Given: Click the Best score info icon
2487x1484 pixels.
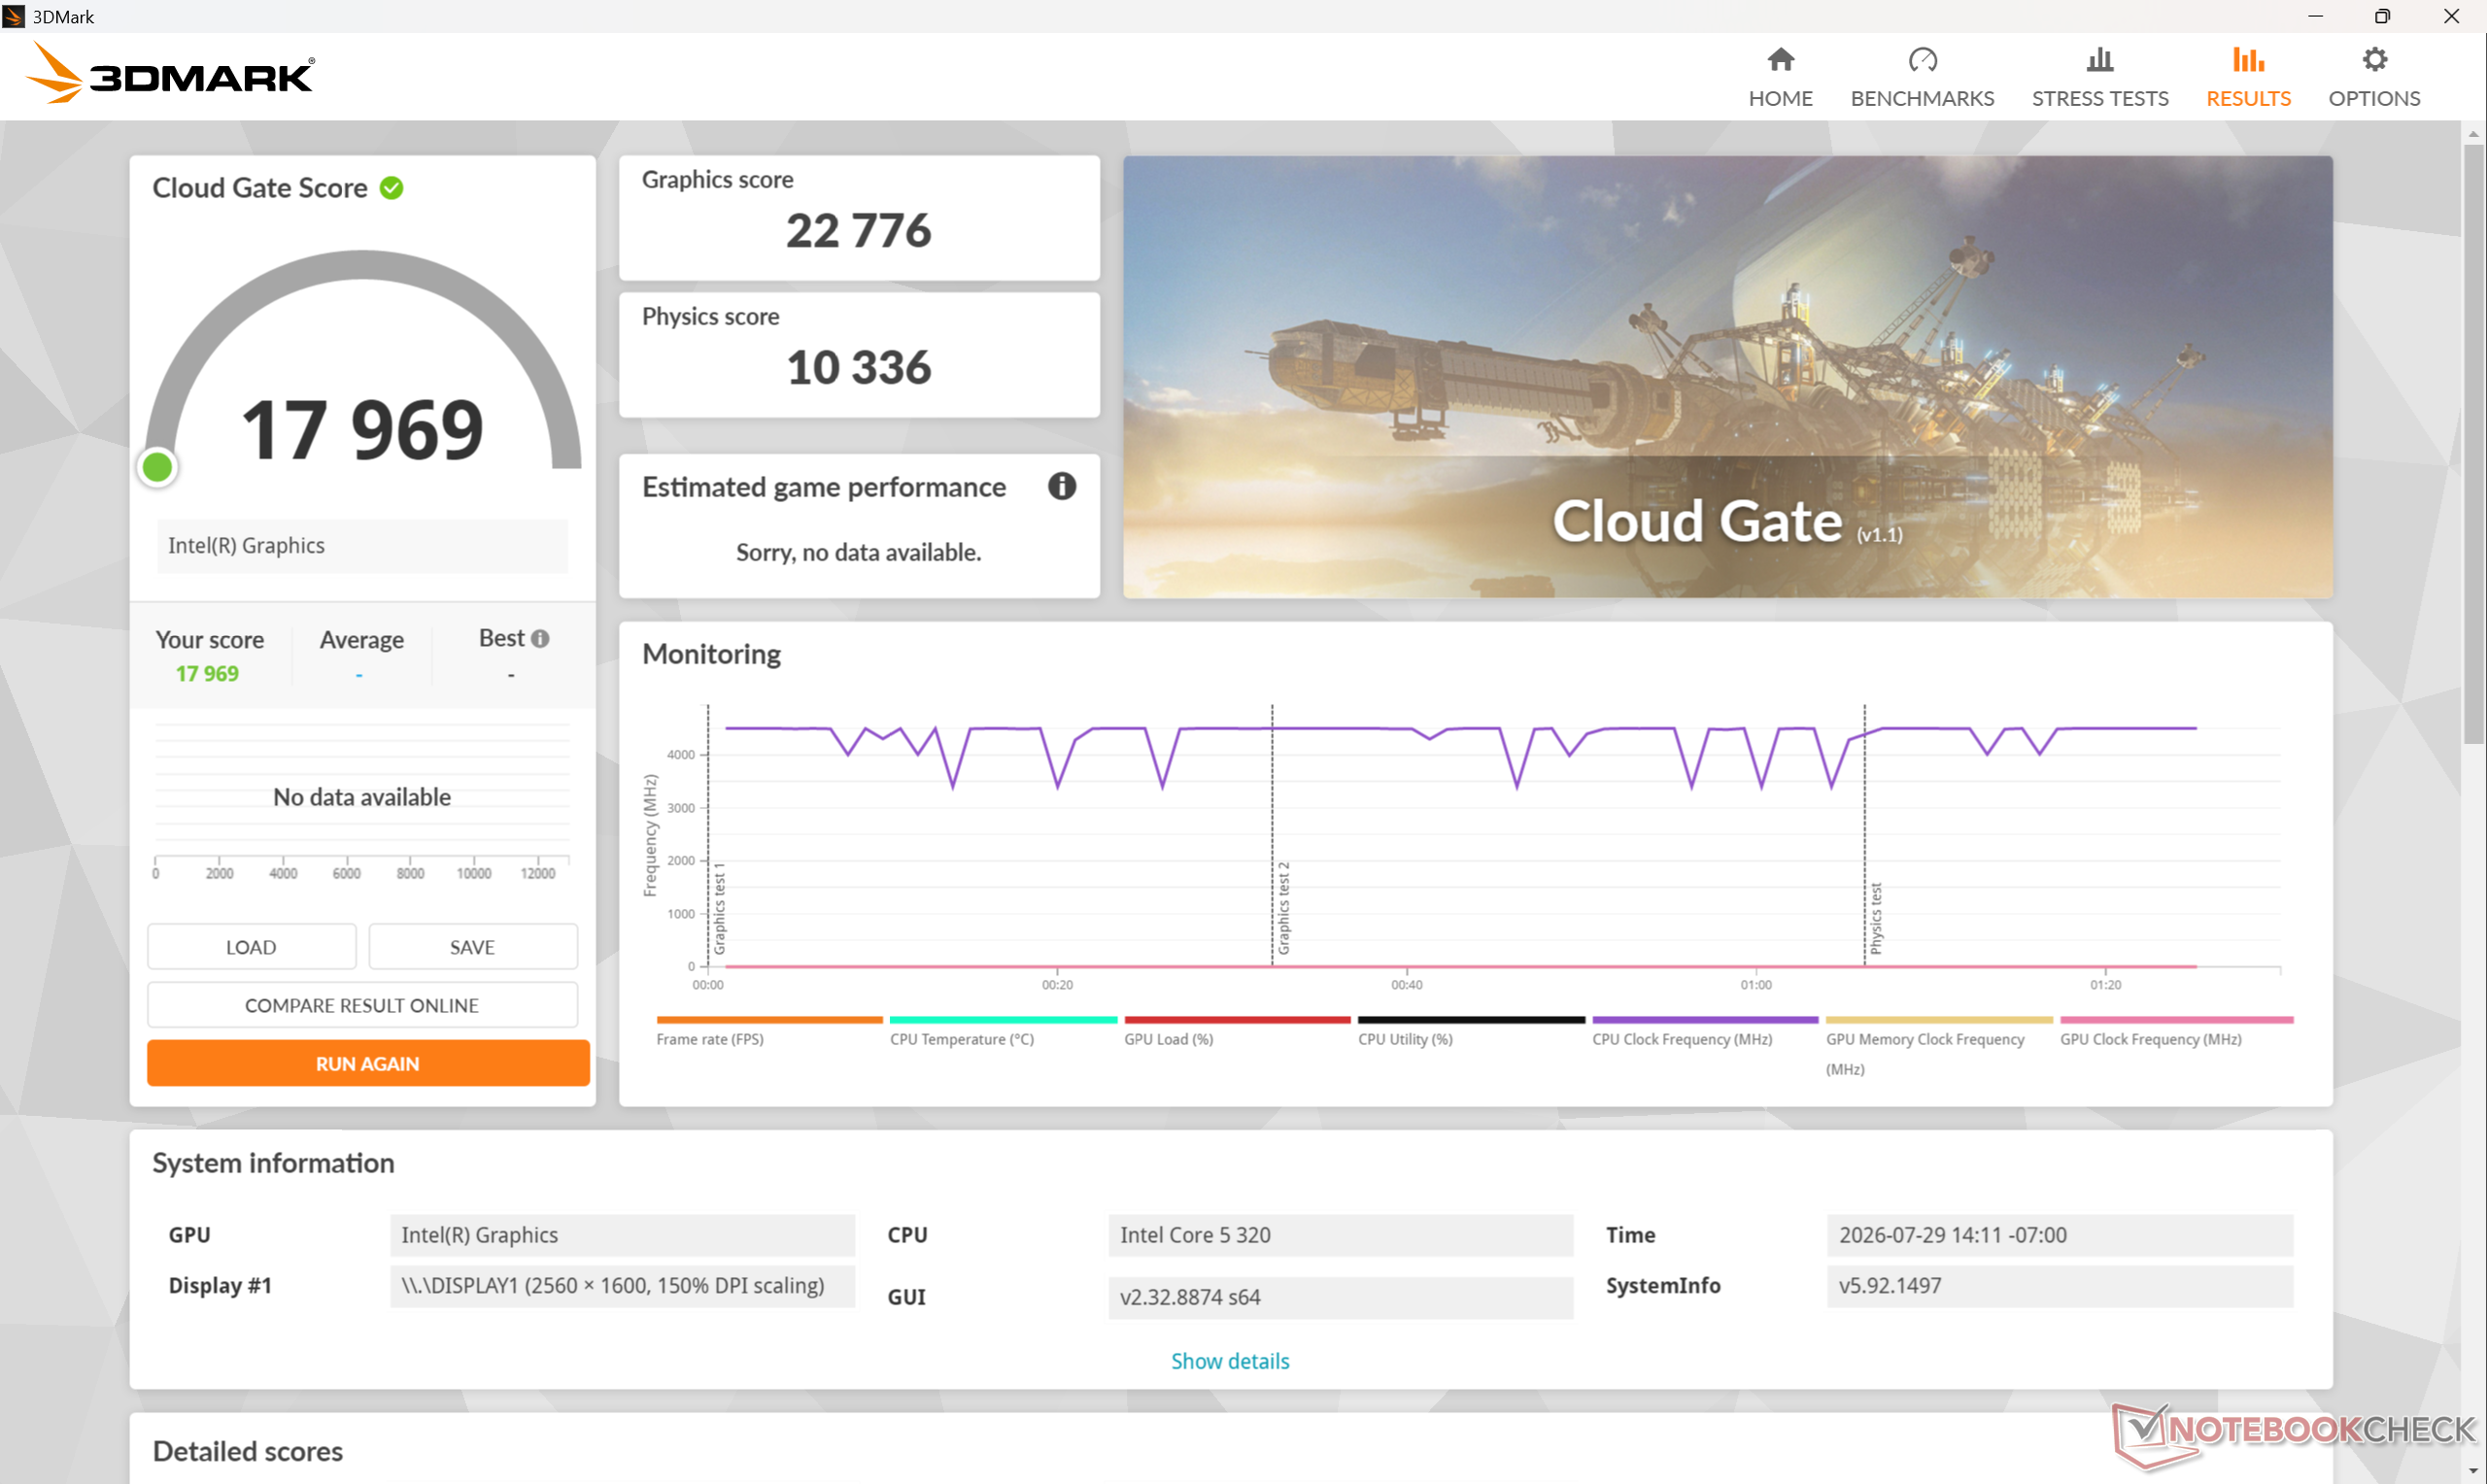Looking at the screenshot, I should coord(540,638).
